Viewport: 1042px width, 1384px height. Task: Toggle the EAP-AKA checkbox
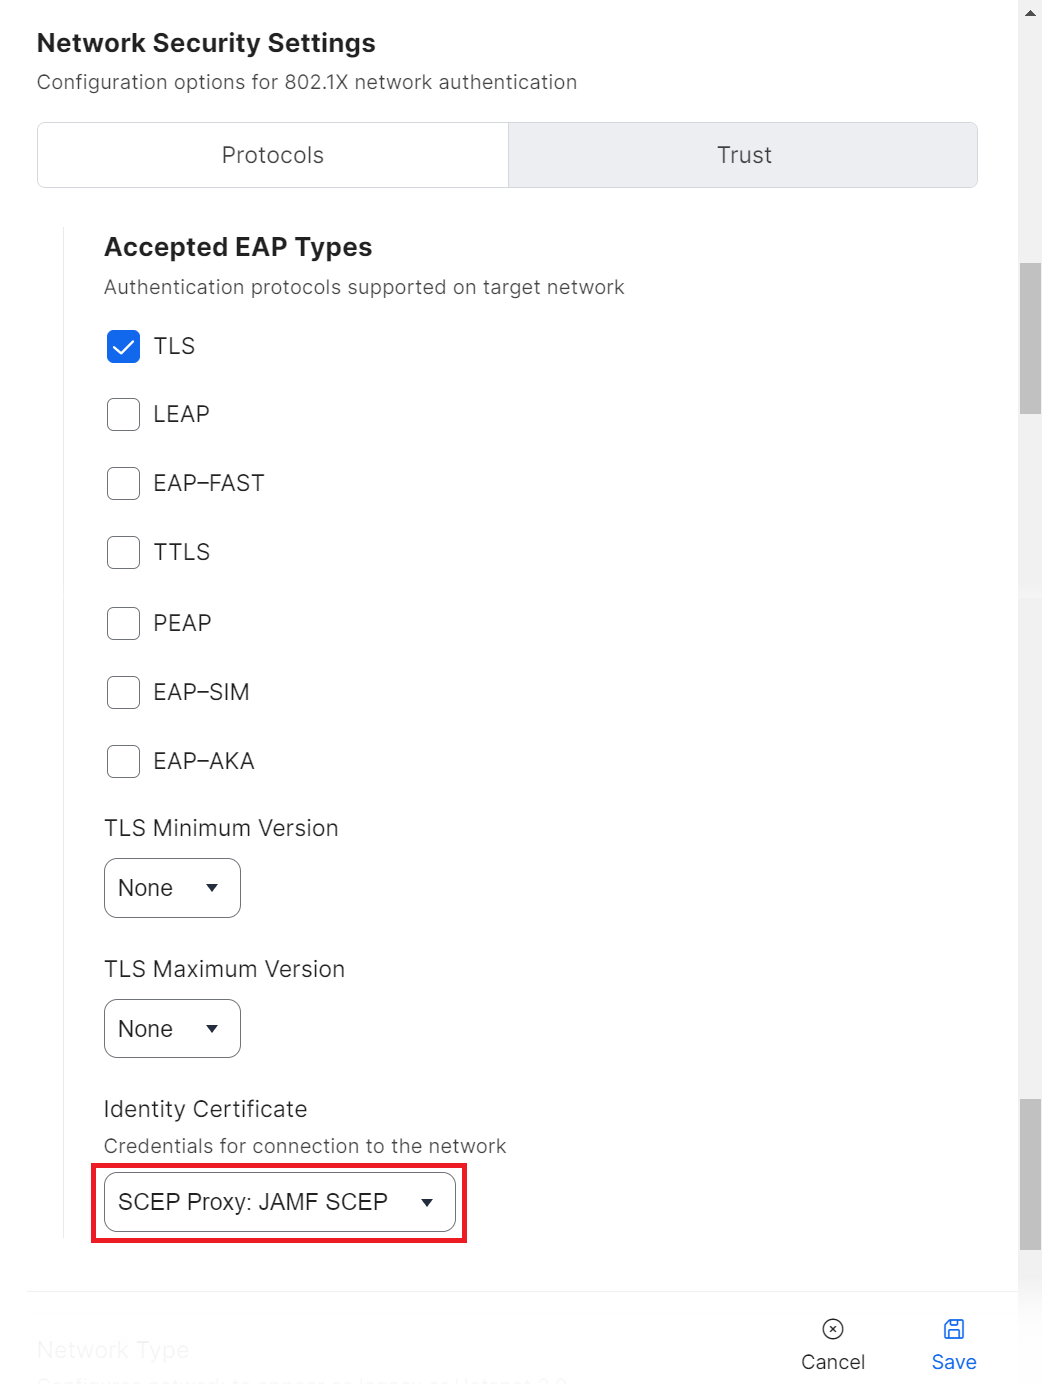[x=123, y=761]
